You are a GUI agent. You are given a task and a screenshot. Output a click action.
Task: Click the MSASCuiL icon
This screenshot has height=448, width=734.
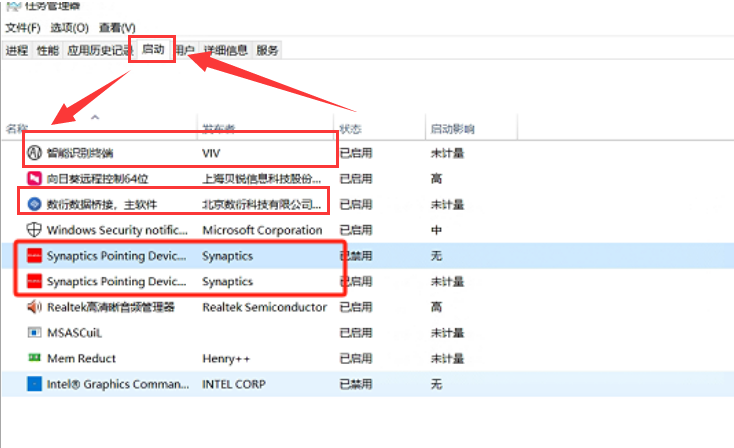[x=34, y=333]
